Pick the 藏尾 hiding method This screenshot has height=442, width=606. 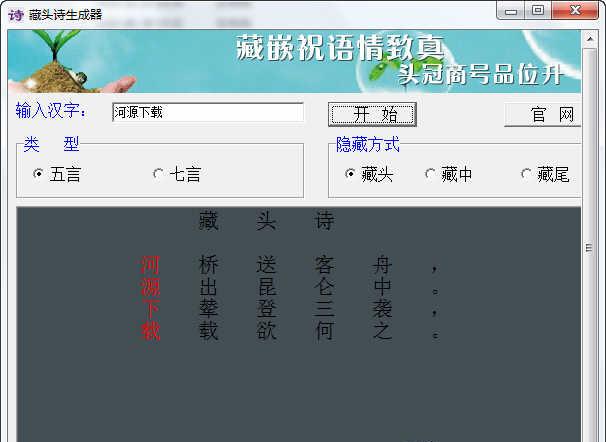point(527,174)
